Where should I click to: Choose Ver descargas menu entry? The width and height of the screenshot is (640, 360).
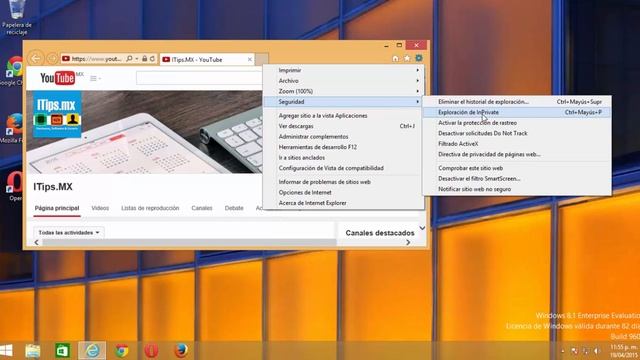344,127
